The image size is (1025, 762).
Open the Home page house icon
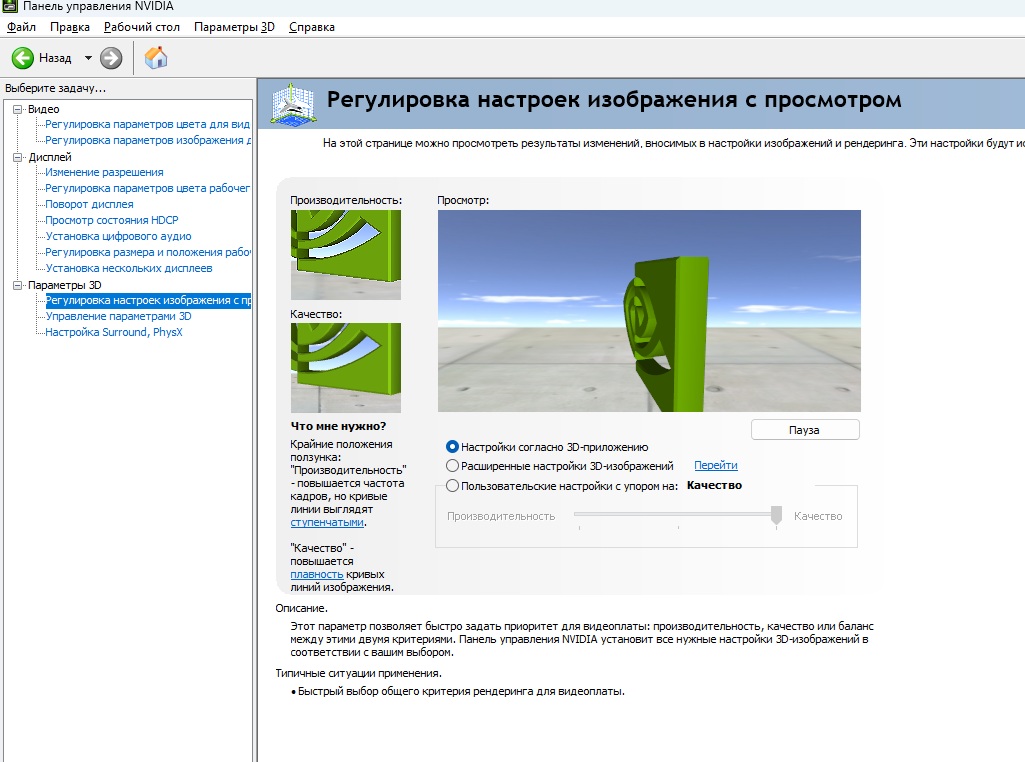(156, 58)
